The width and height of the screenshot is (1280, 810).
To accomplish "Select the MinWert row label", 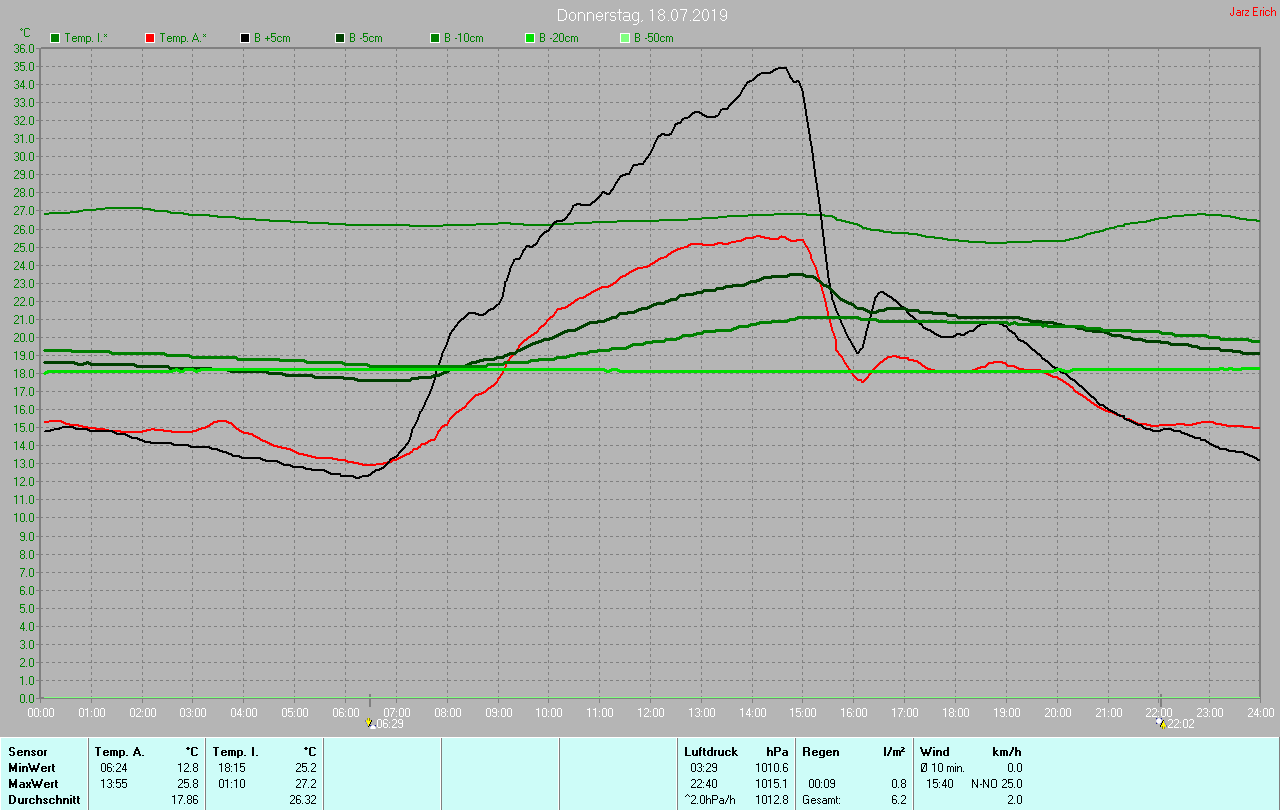I will click(x=30, y=767).
